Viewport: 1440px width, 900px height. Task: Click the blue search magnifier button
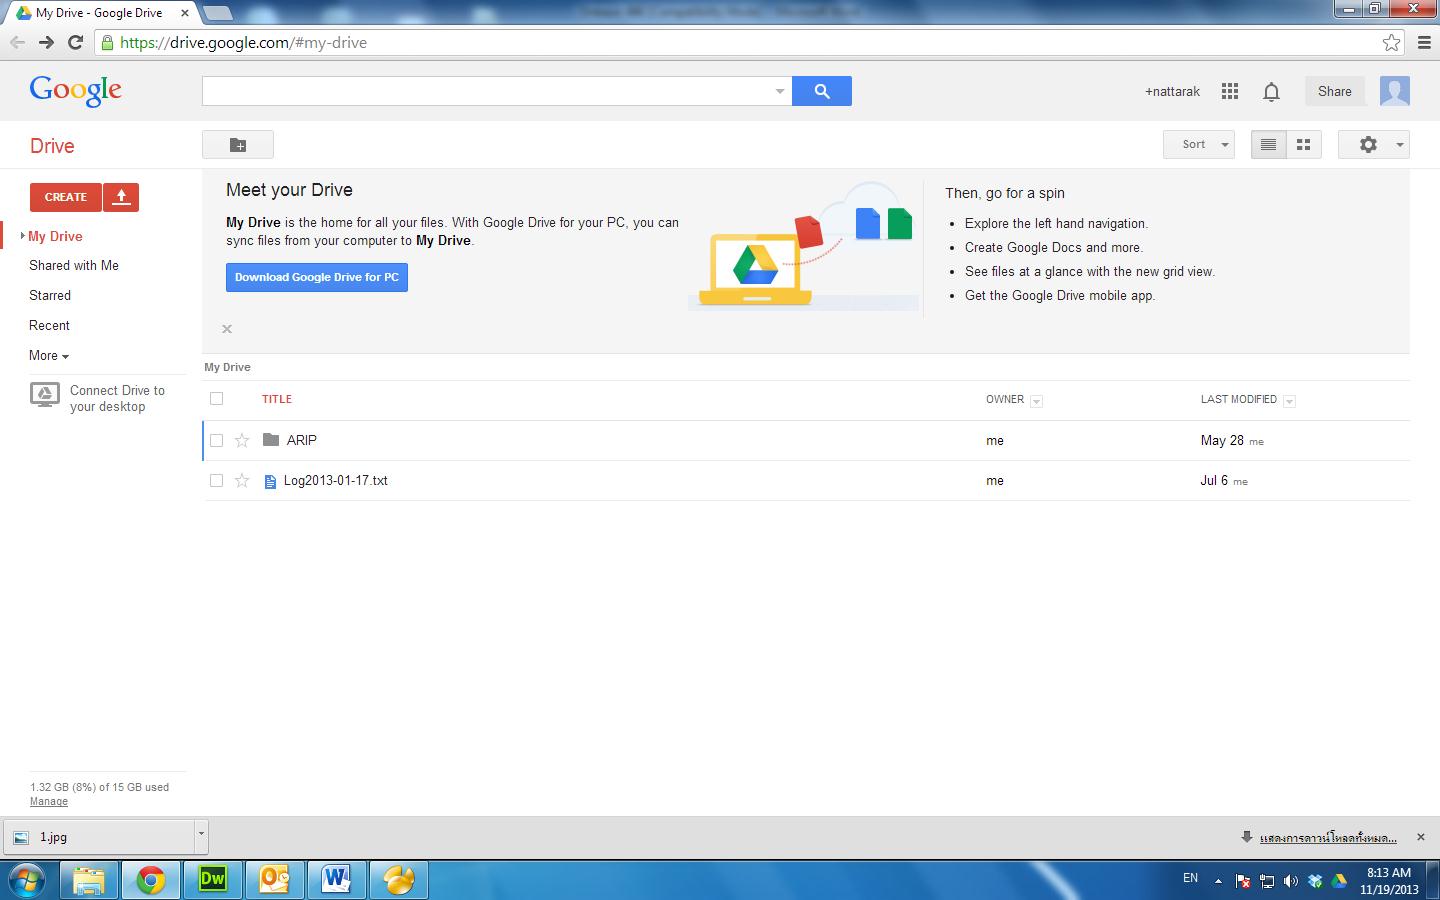pos(822,91)
